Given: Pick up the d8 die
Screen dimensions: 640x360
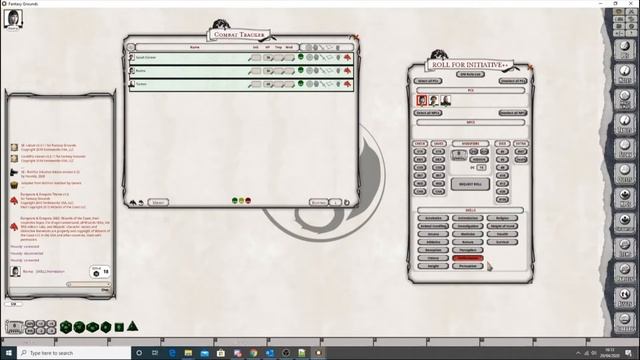Looking at the screenshot, I should tap(106, 327).
